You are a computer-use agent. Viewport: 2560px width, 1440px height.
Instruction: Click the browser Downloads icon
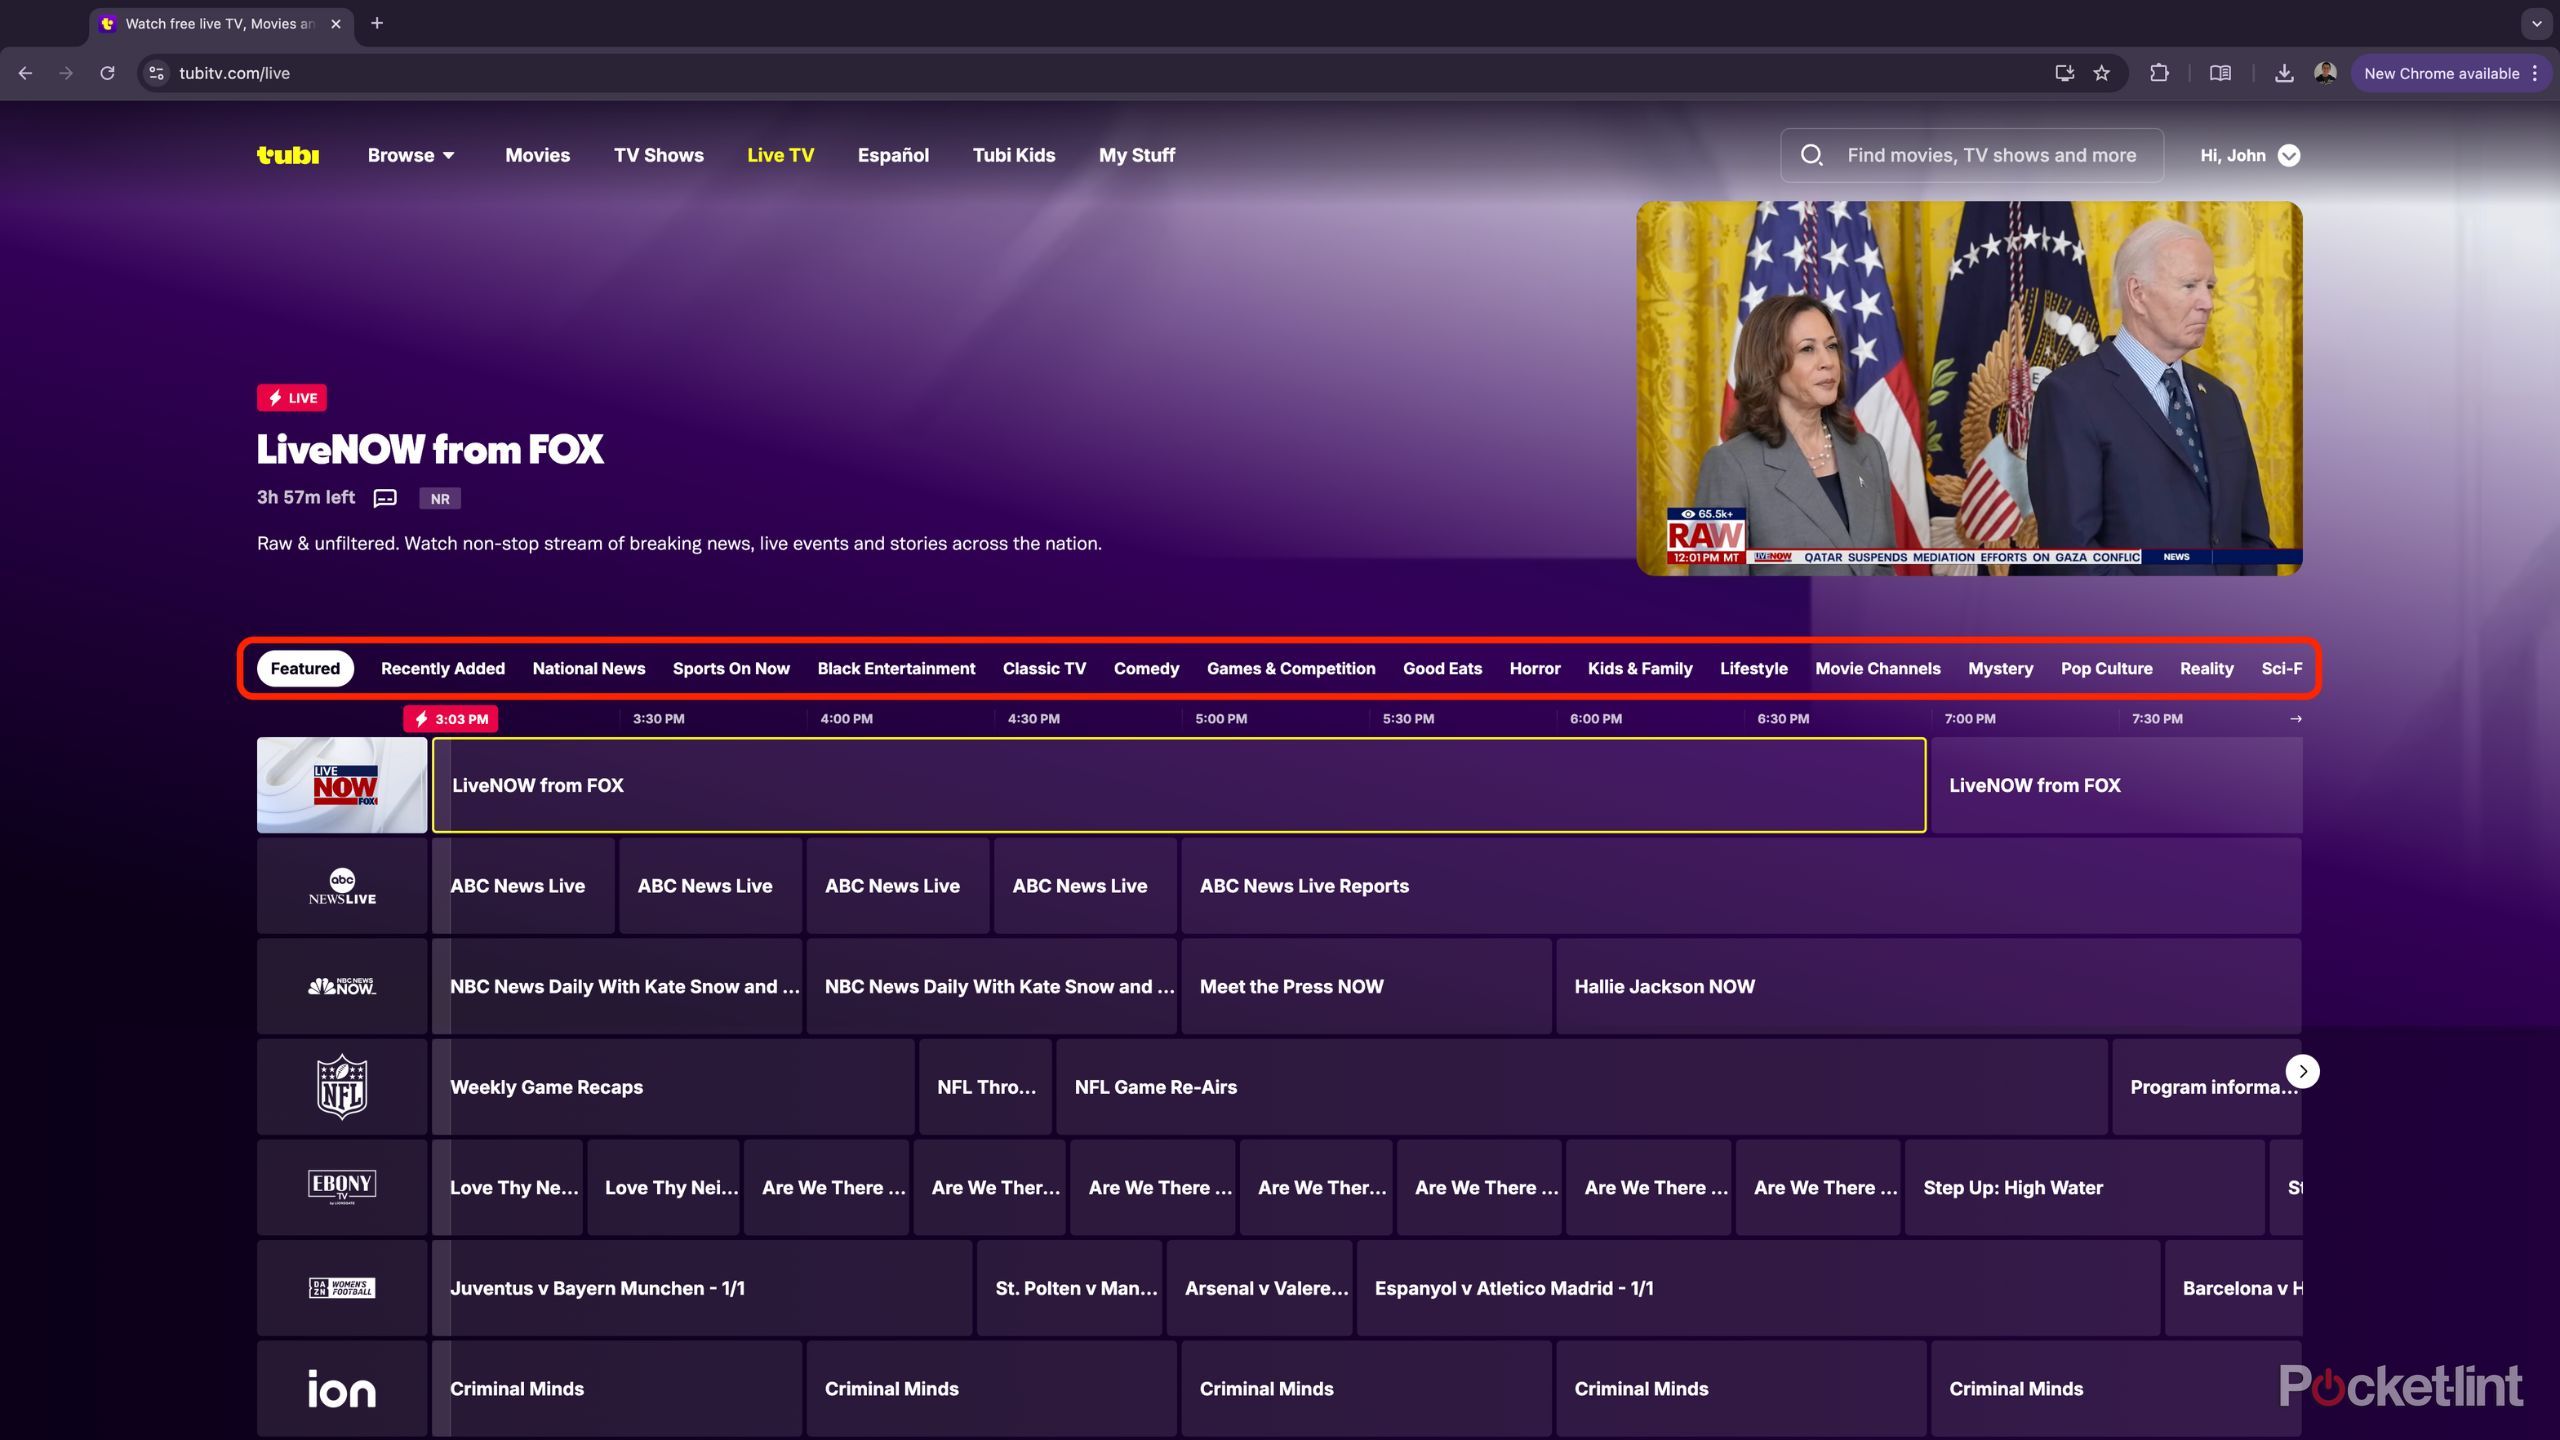click(x=2285, y=72)
